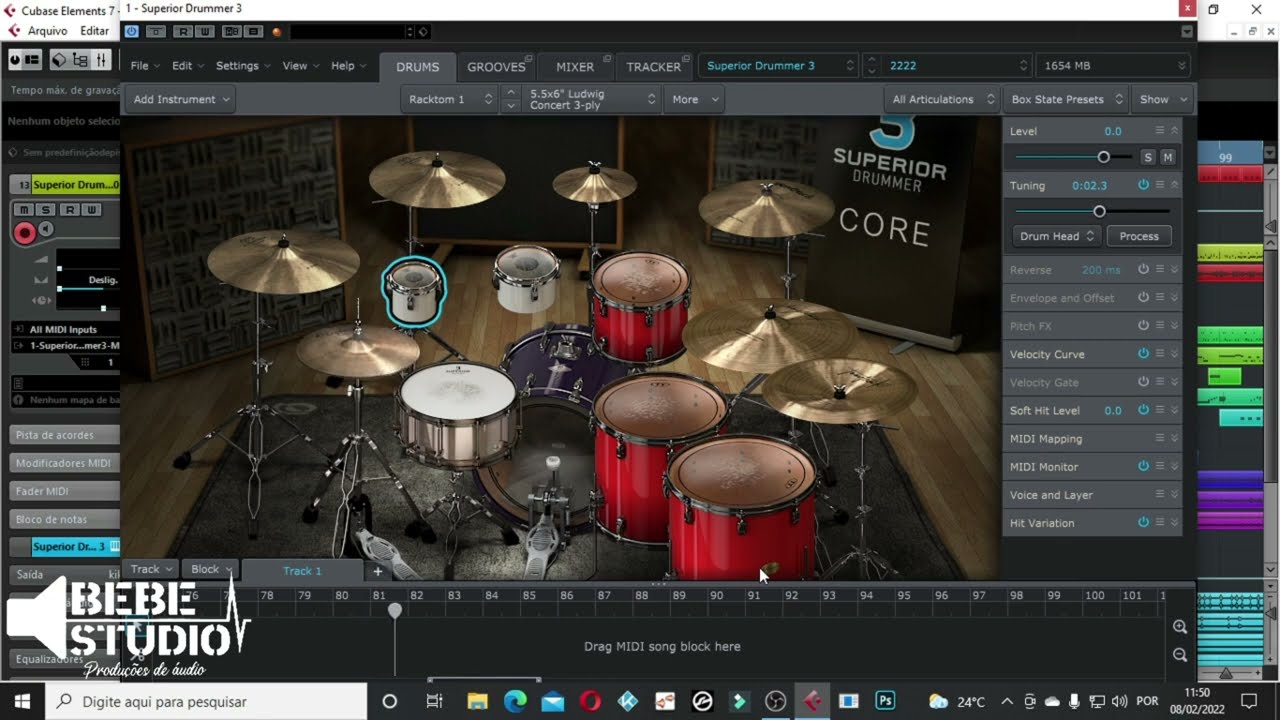Click the Level slider handle
Screen dimensions: 1280x720
[x=1104, y=157]
